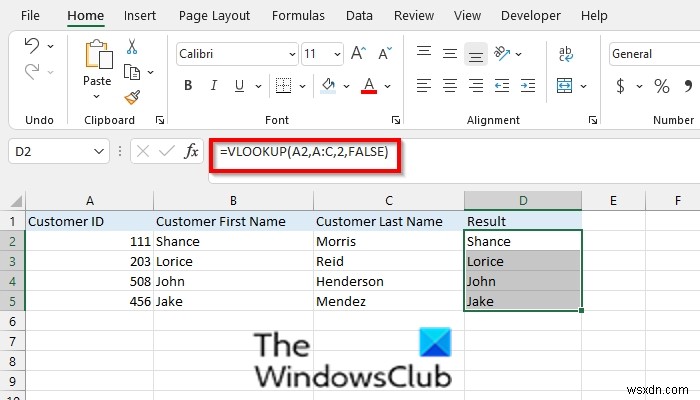This screenshot has width=700, height=400.
Task: Switch to the Review tab
Action: click(x=414, y=16)
